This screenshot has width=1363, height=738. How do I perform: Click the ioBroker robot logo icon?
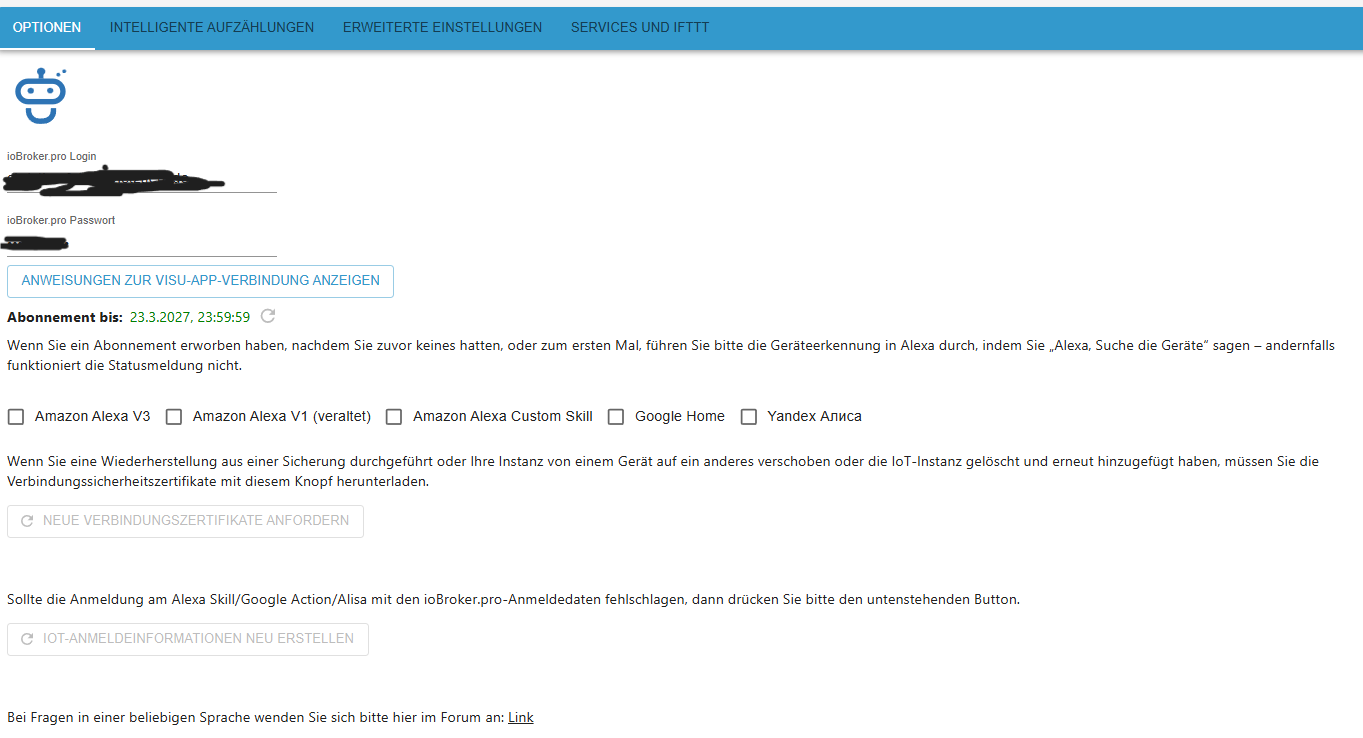click(x=40, y=97)
